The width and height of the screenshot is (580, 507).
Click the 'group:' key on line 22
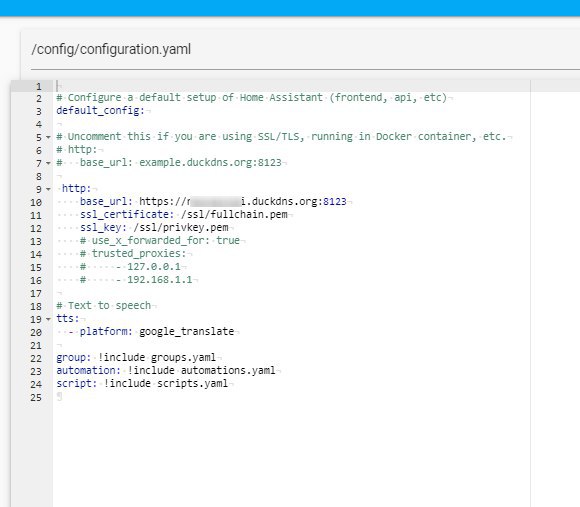click(74, 357)
